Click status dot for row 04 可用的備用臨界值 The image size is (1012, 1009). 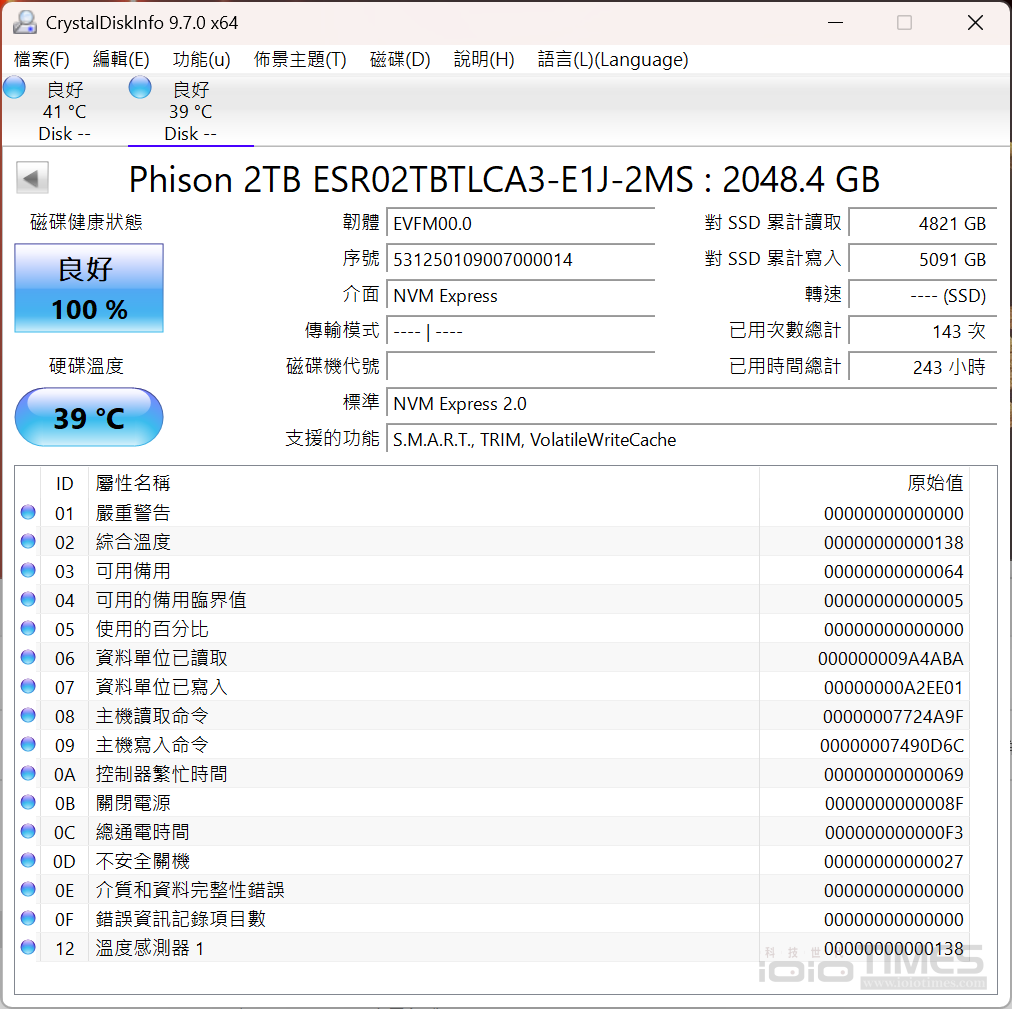click(28, 600)
